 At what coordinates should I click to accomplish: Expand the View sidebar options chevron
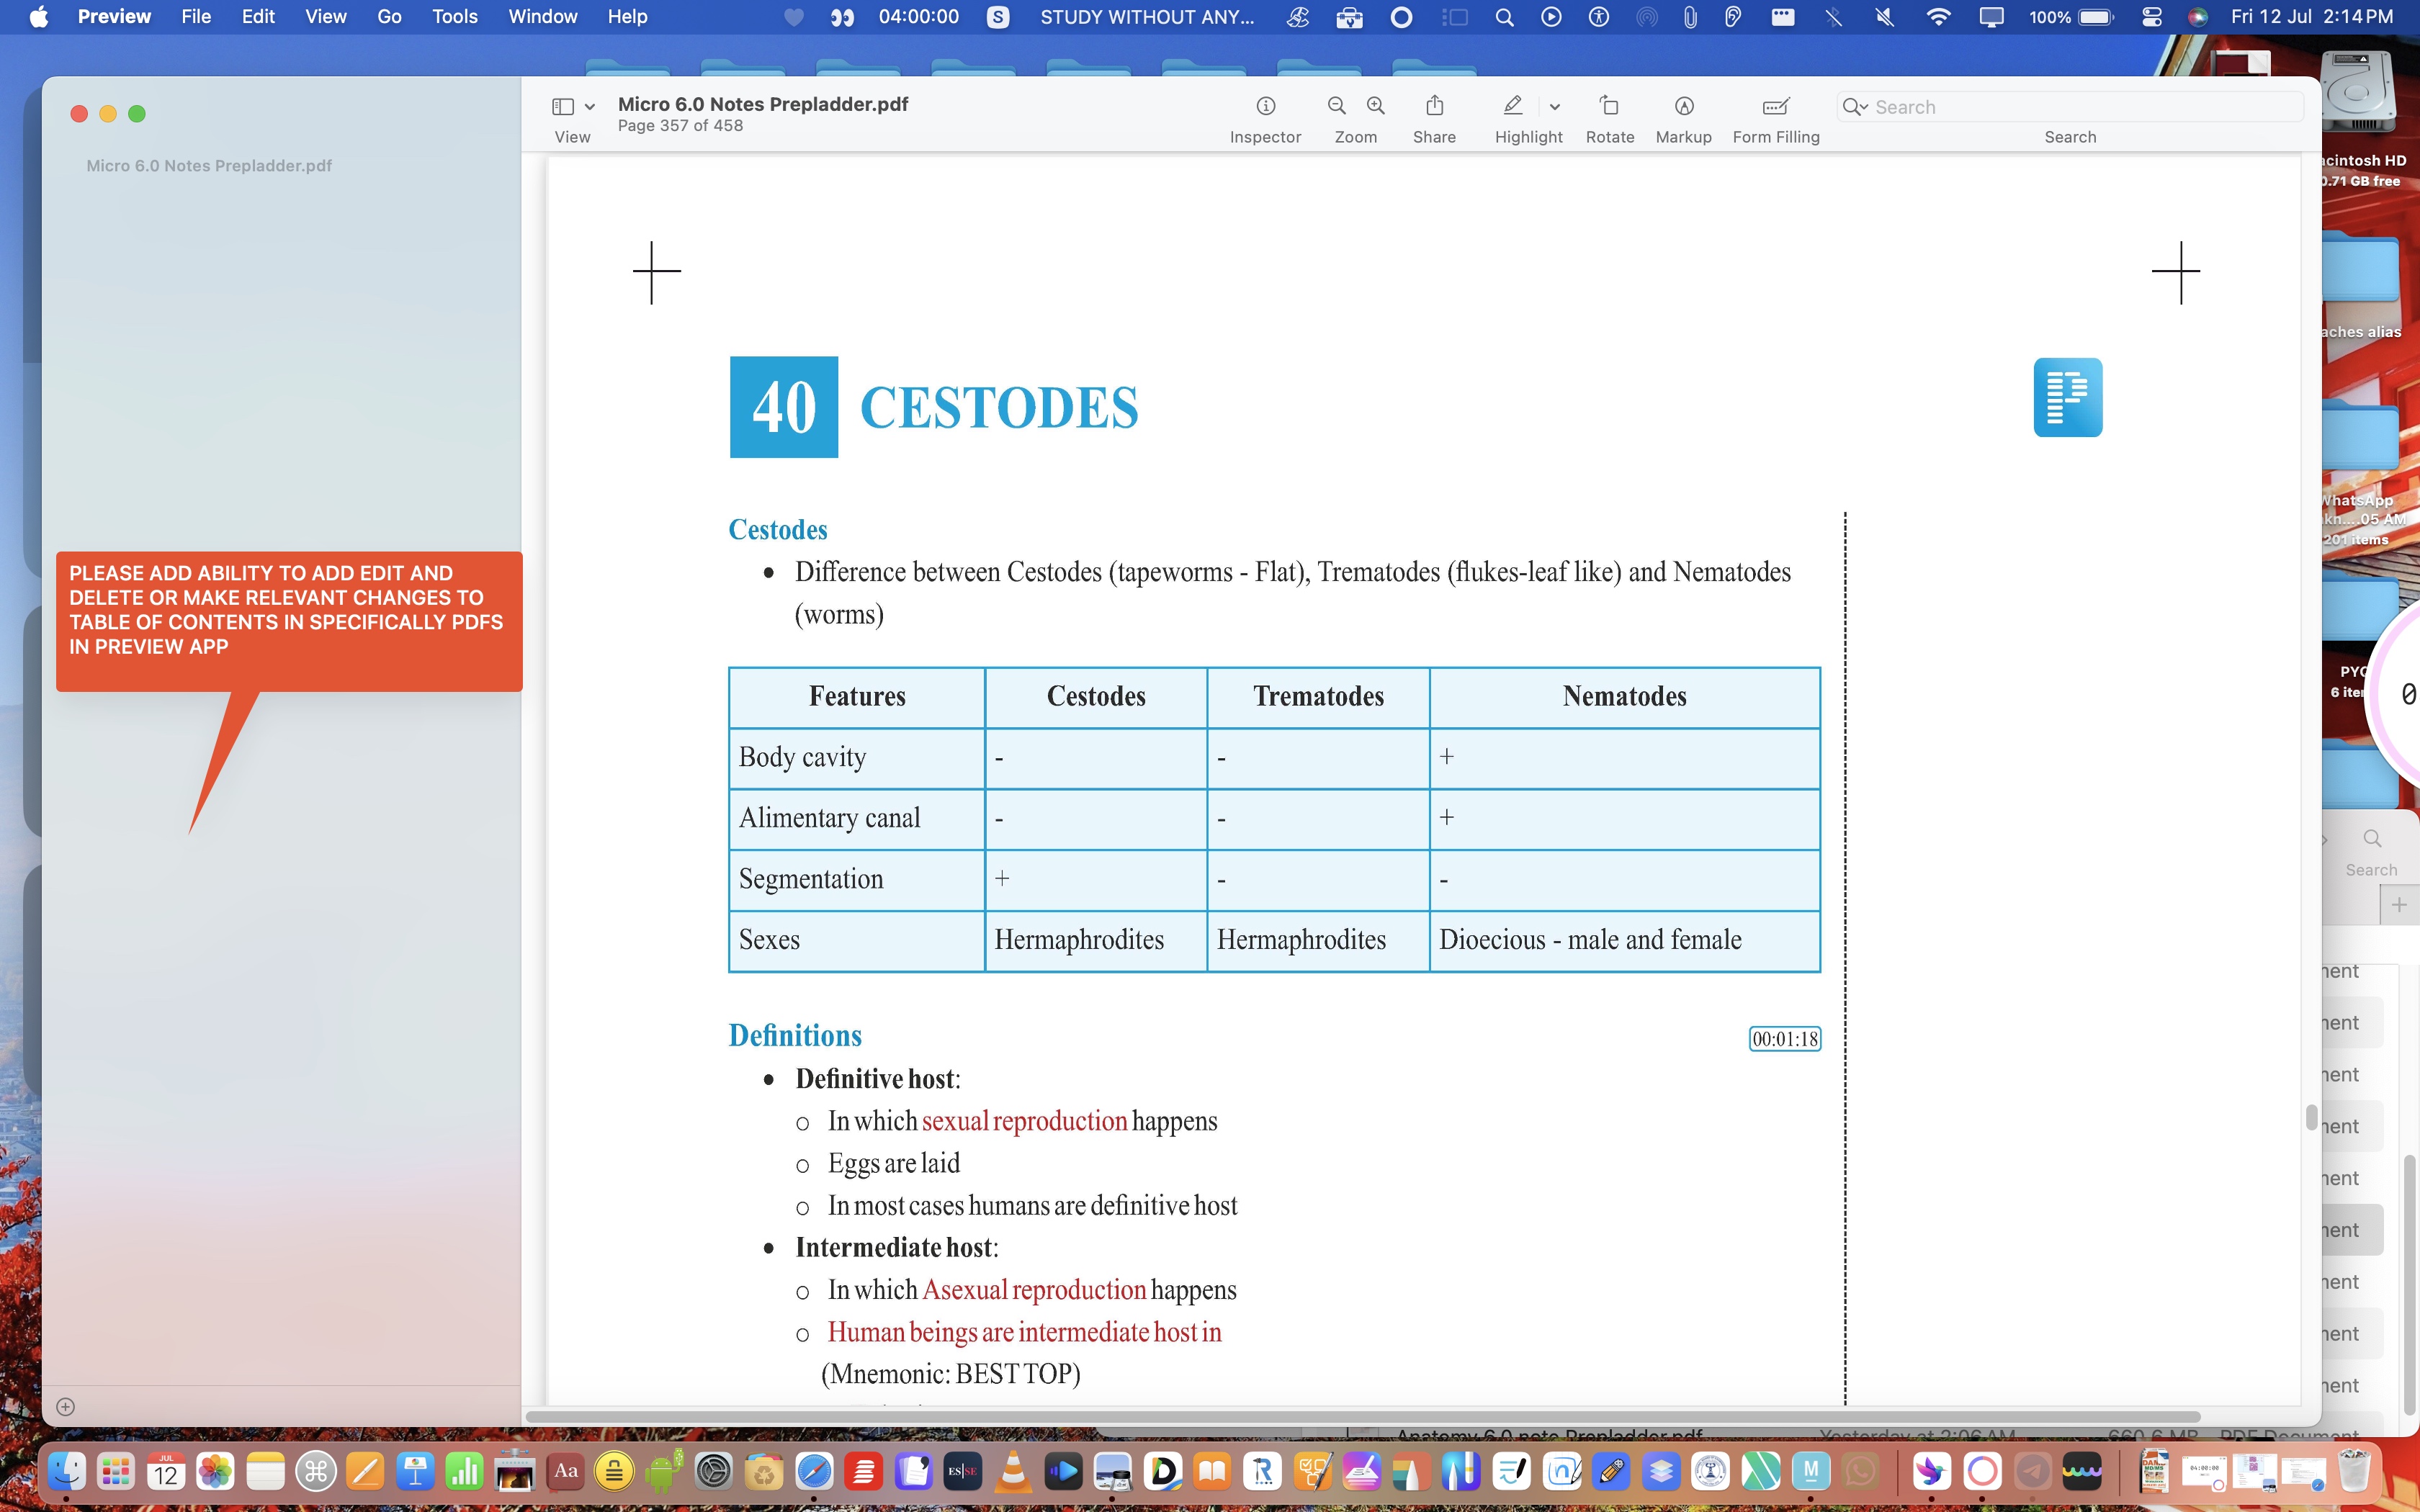(x=590, y=107)
